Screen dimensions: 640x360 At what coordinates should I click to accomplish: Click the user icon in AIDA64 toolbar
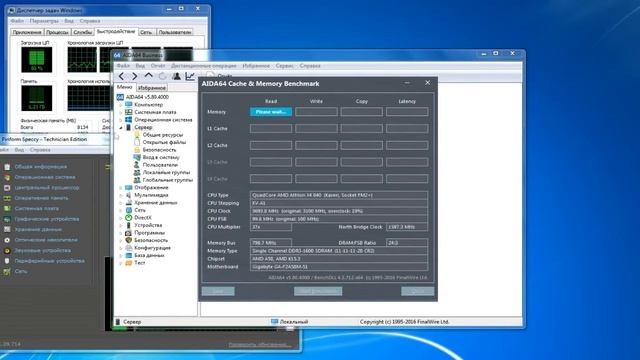(x=176, y=76)
